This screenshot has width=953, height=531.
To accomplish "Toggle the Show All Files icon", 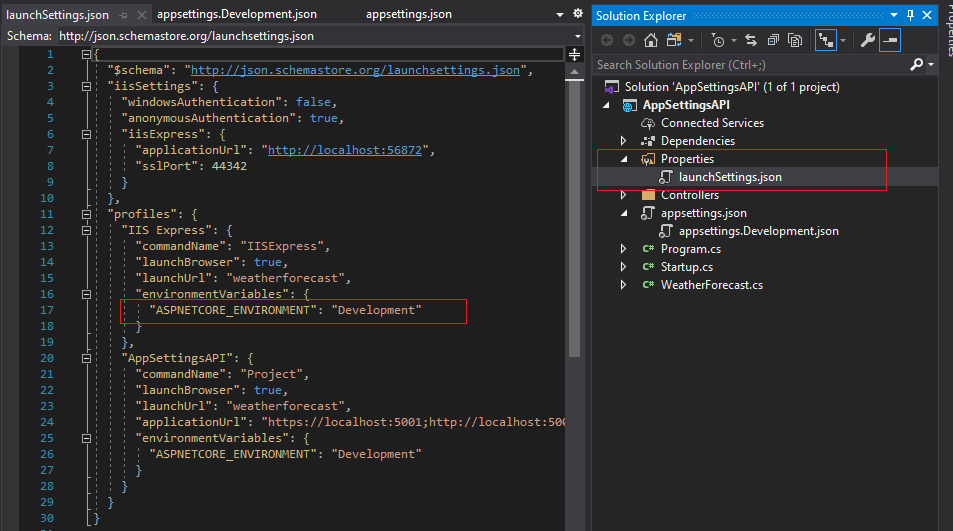I will (x=795, y=40).
